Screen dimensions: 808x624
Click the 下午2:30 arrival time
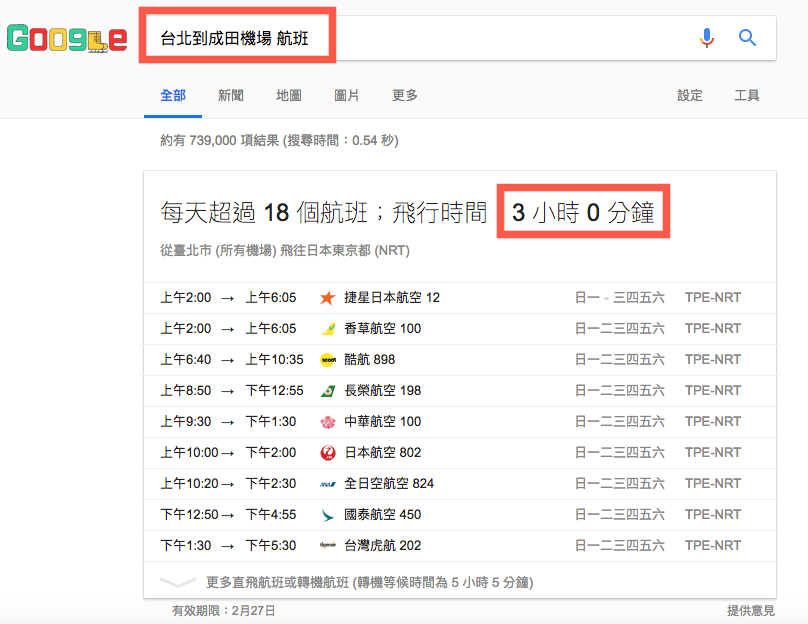coord(271,483)
